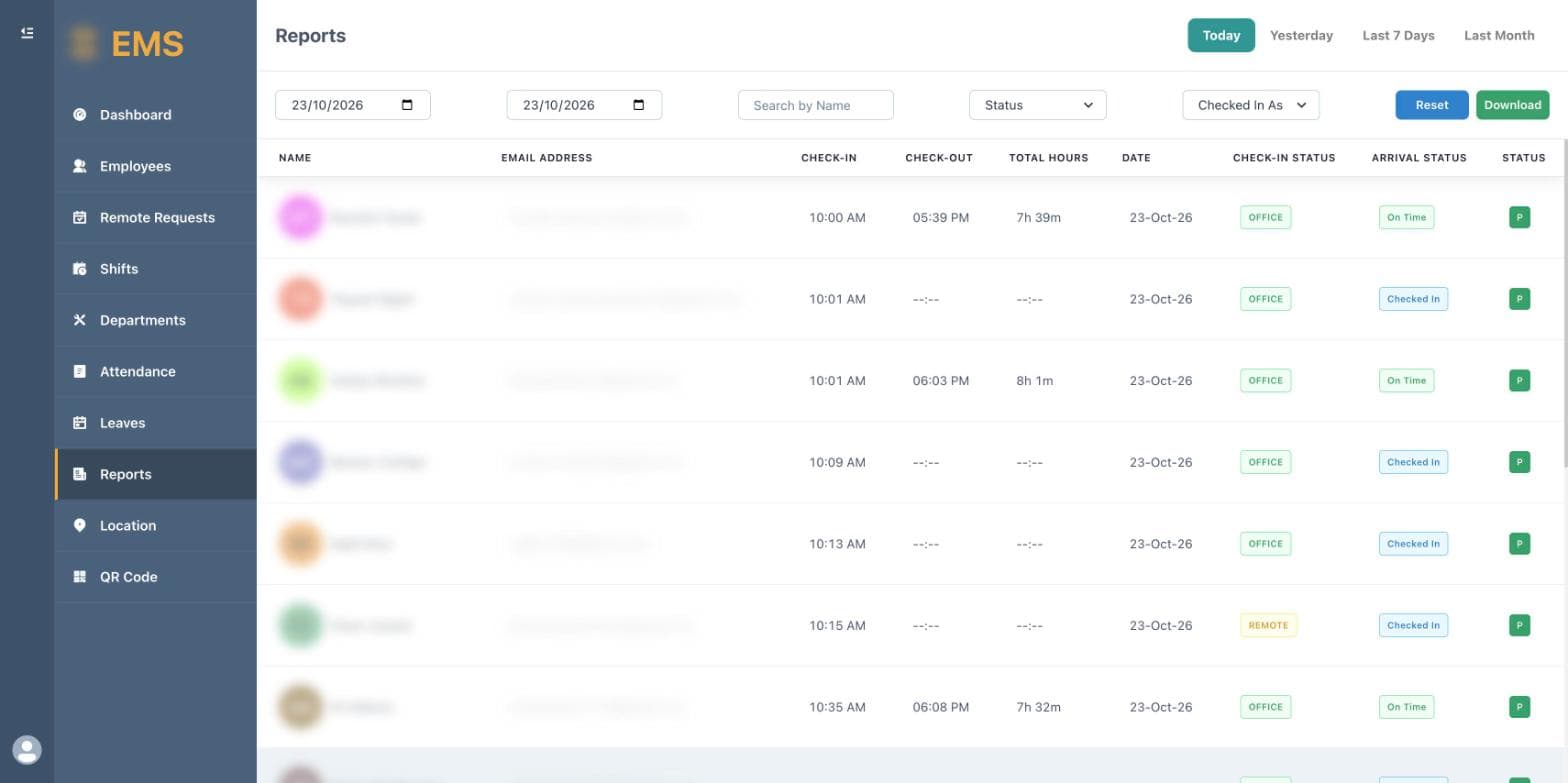
Task: Collapse the sidebar with the menu toggle icon
Action: coord(27,33)
